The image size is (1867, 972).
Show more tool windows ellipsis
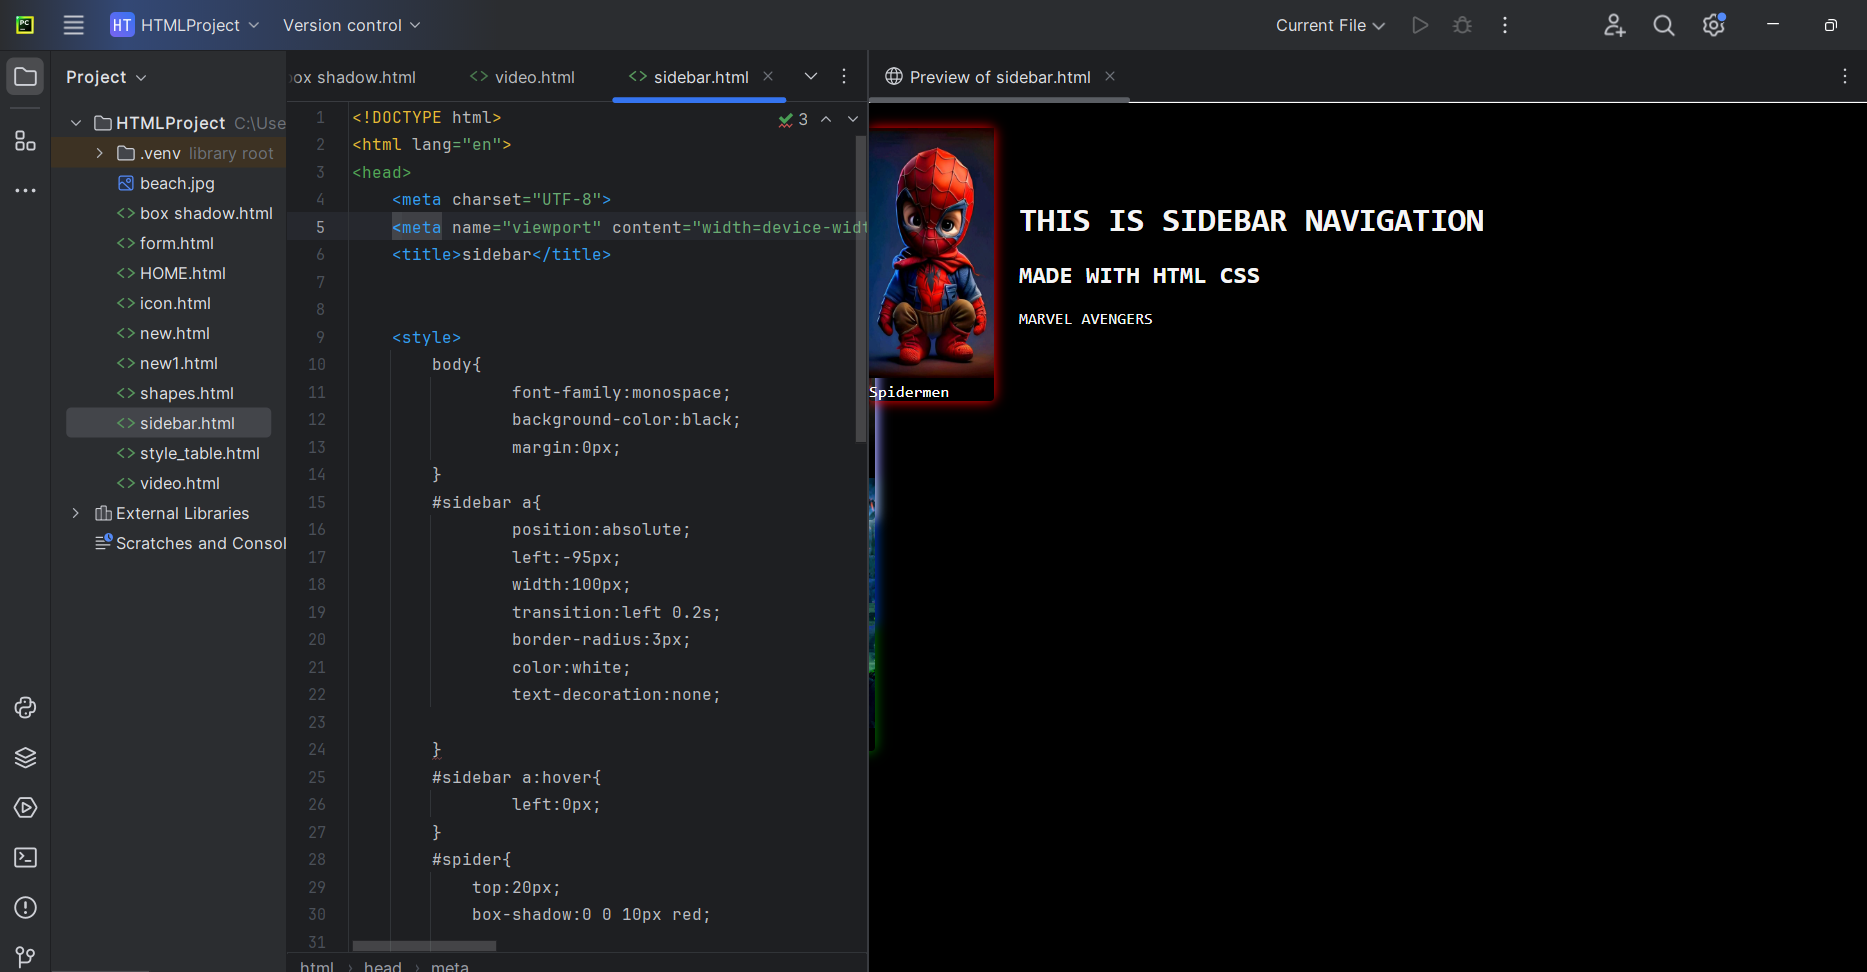click(x=26, y=190)
